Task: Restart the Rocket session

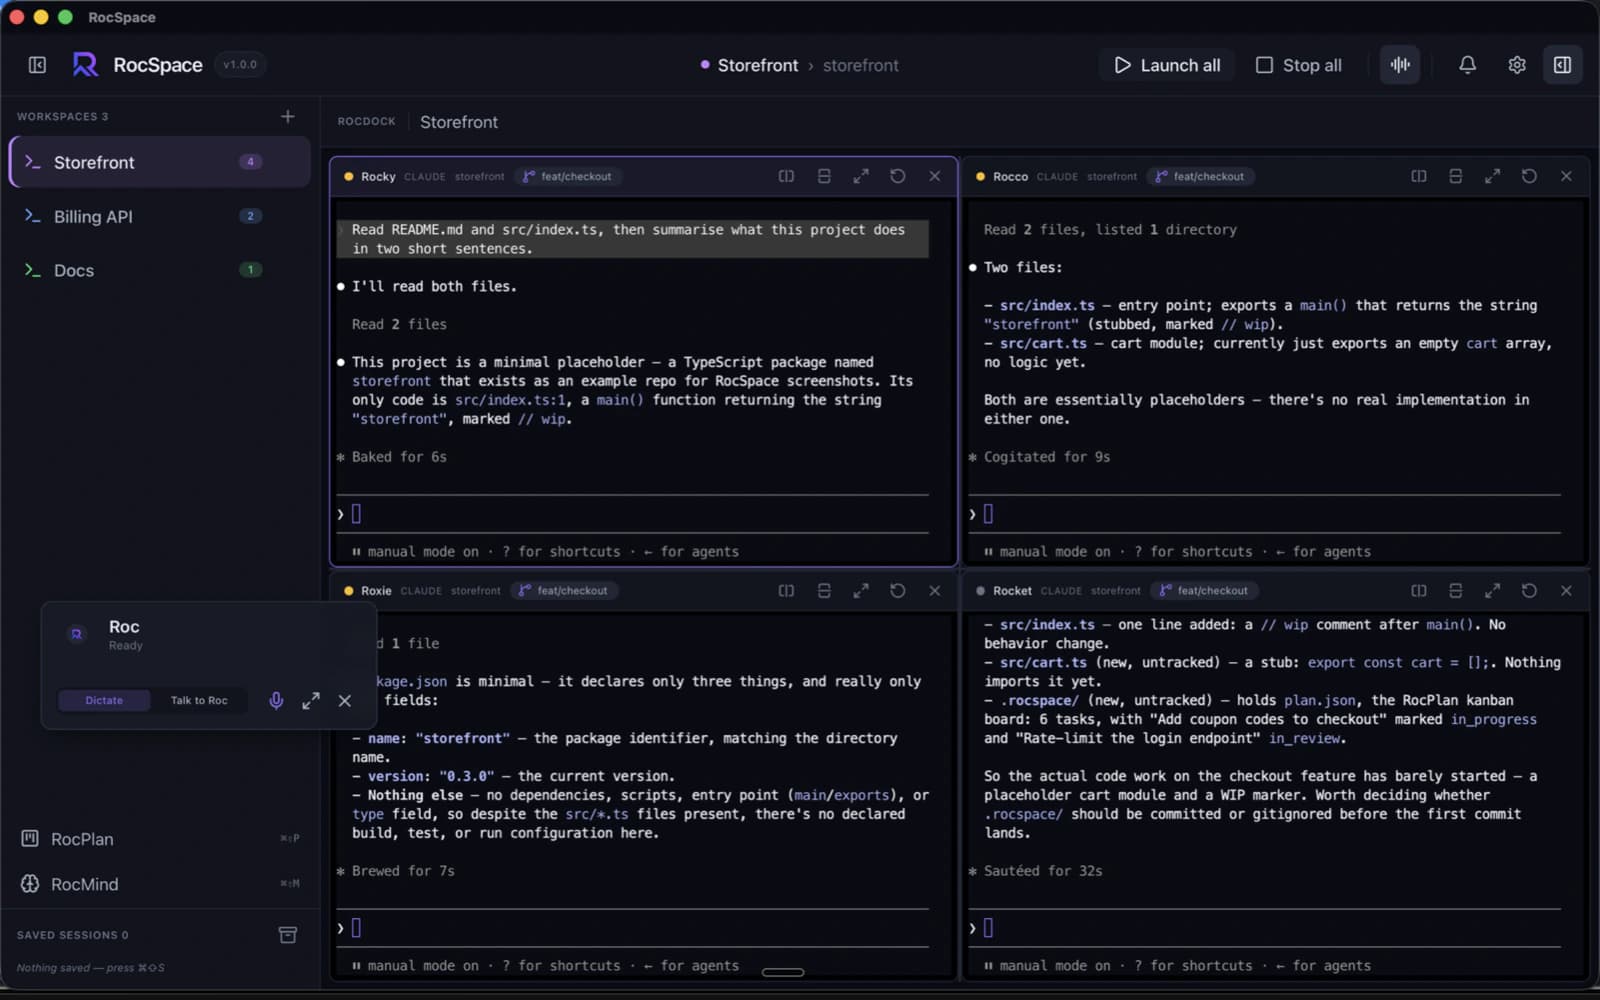Action: (x=1529, y=591)
